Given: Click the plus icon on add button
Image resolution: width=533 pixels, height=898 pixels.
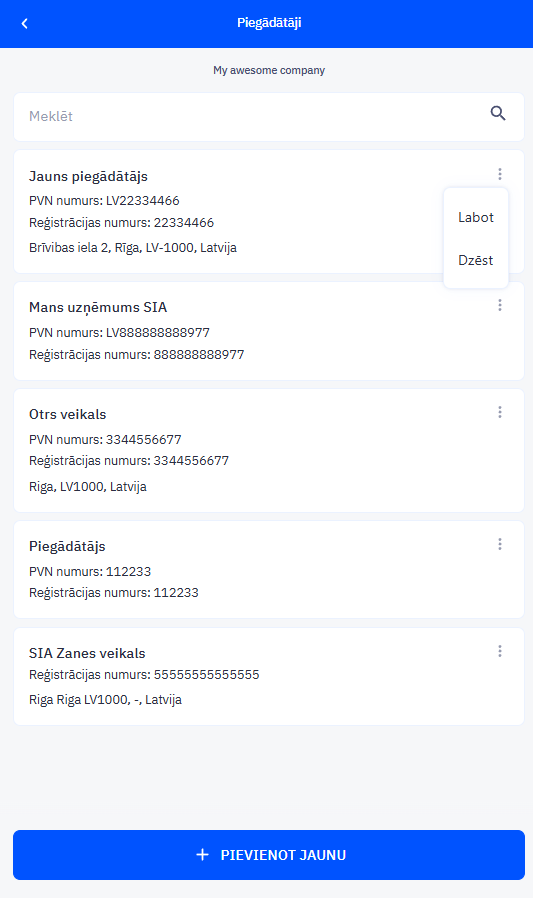Looking at the screenshot, I should click(203, 855).
